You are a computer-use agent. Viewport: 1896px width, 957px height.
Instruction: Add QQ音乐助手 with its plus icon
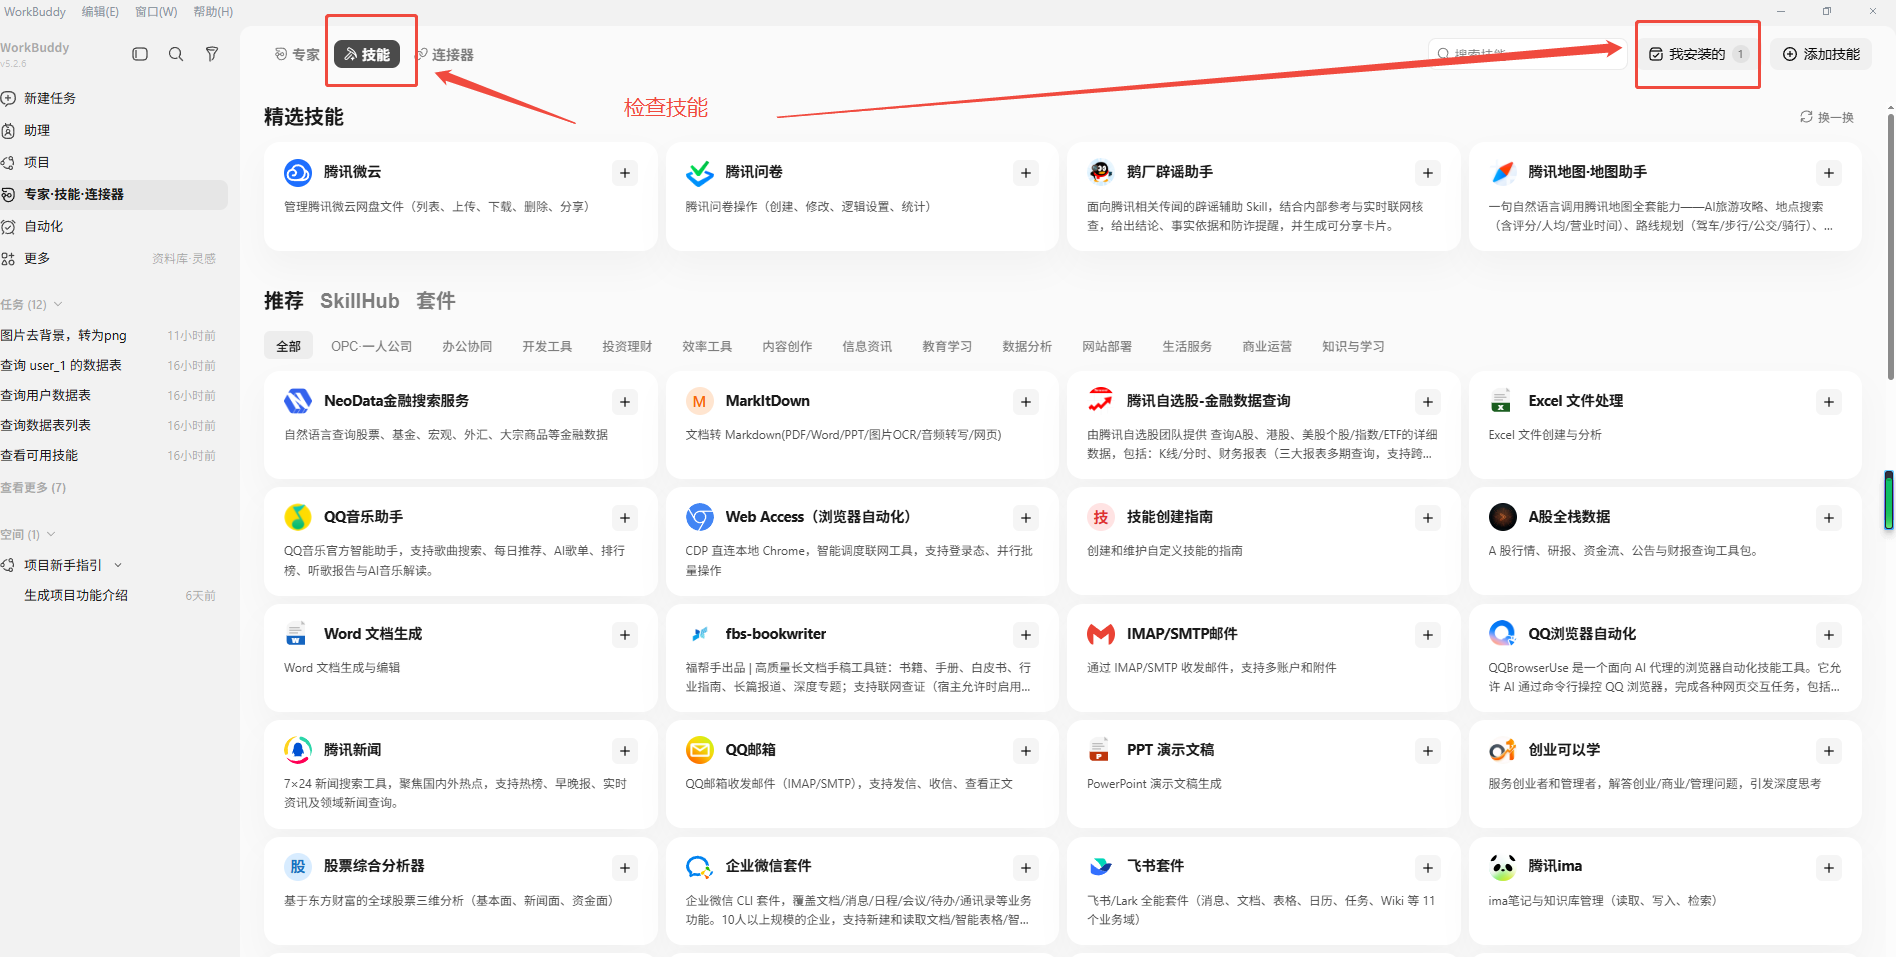(625, 518)
